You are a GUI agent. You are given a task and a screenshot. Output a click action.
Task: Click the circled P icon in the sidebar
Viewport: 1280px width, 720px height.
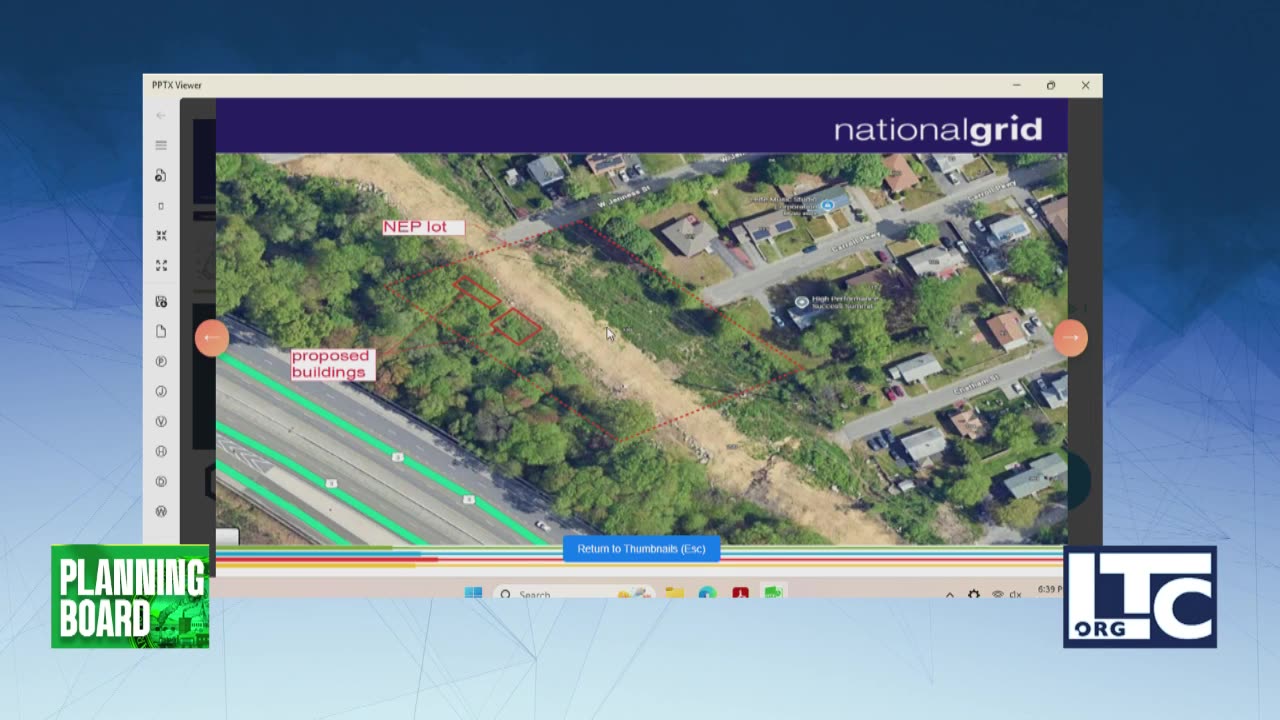pos(161,361)
